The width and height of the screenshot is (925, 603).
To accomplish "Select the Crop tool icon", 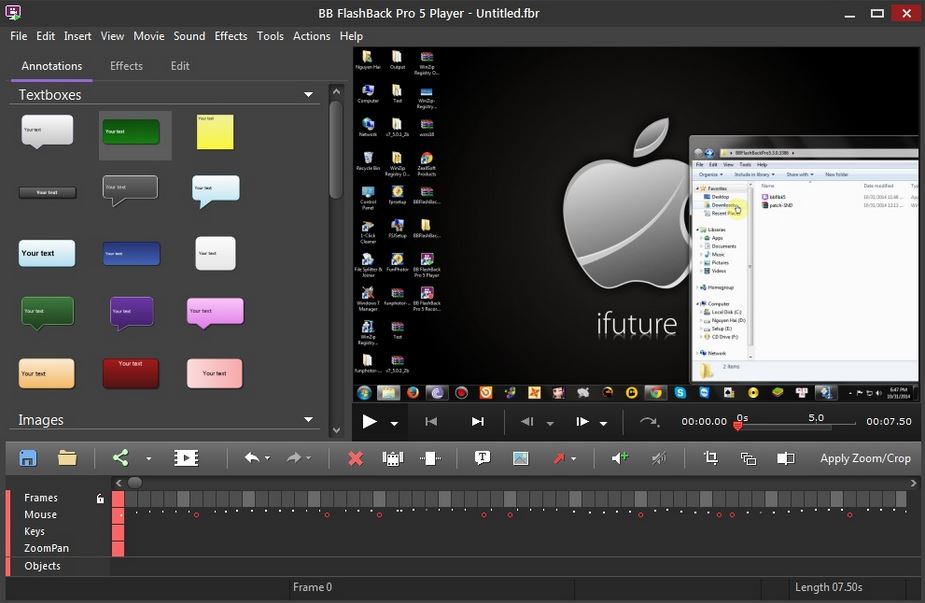I will click(x=711, y=458).
